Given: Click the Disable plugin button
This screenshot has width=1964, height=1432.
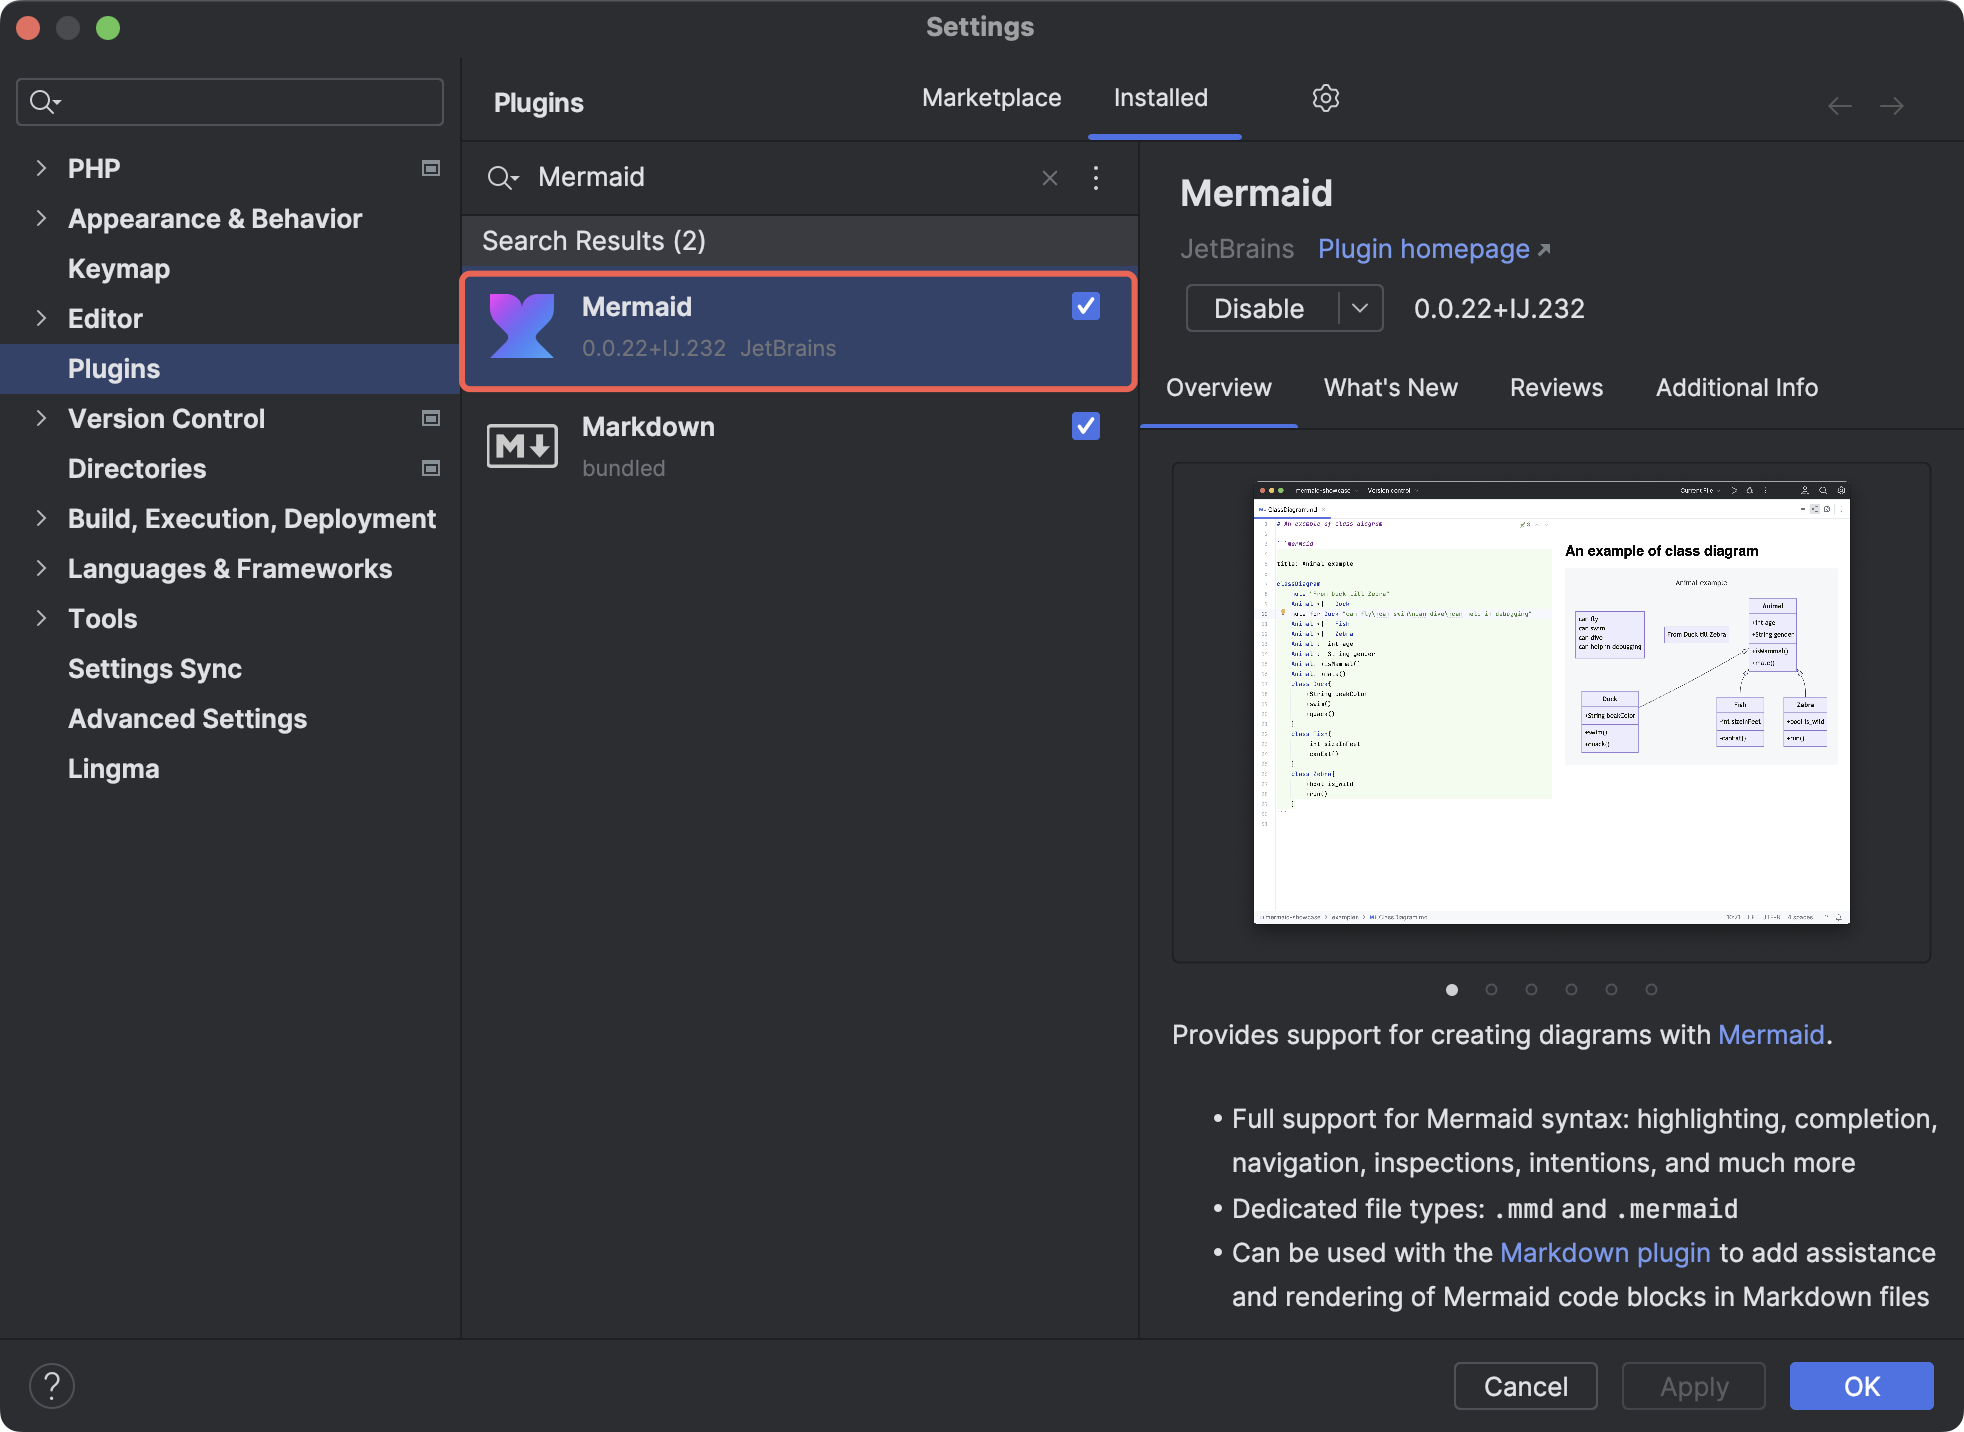Looking at the screenshot, I should coord(1260,308).
